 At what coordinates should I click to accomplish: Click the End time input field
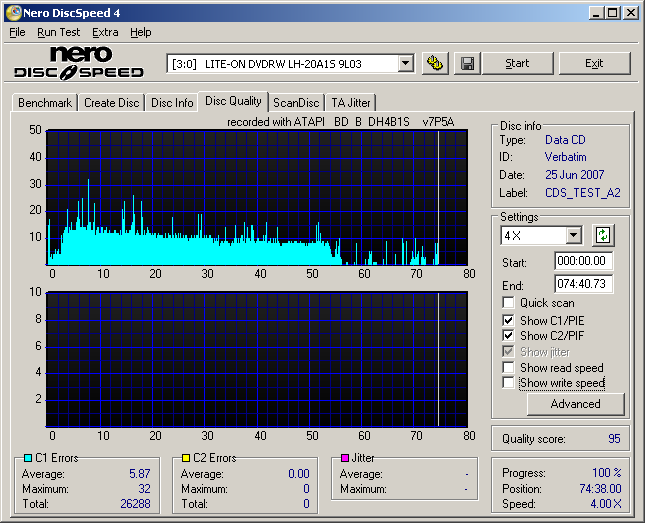click(584, 284)
